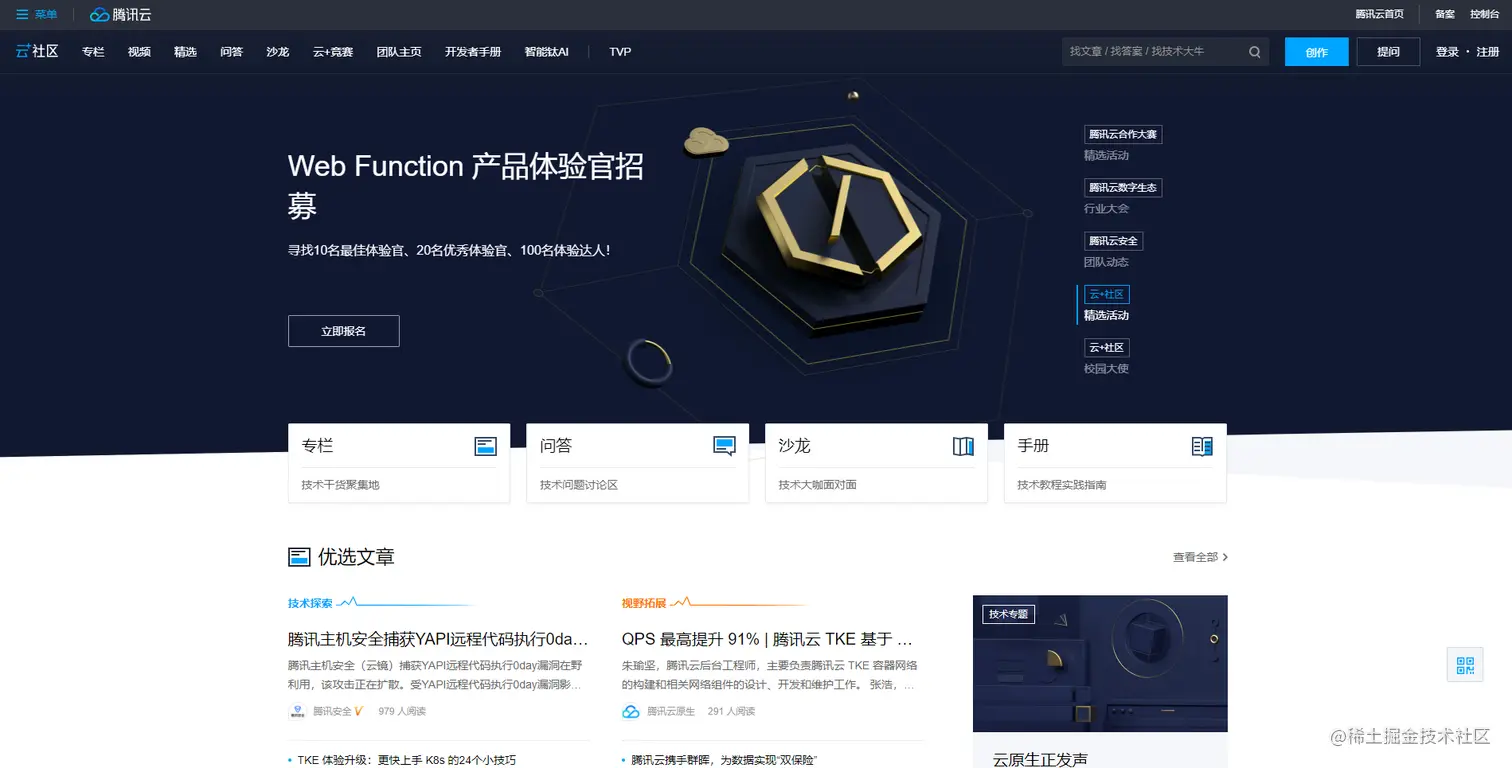
Task: Open the 控制台 link
Action: (1484, 14)
